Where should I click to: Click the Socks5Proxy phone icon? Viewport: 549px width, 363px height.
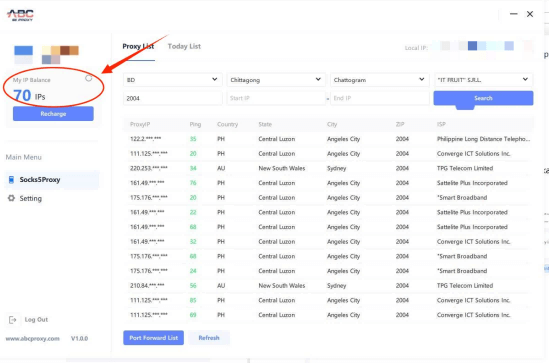coord(11,180)
